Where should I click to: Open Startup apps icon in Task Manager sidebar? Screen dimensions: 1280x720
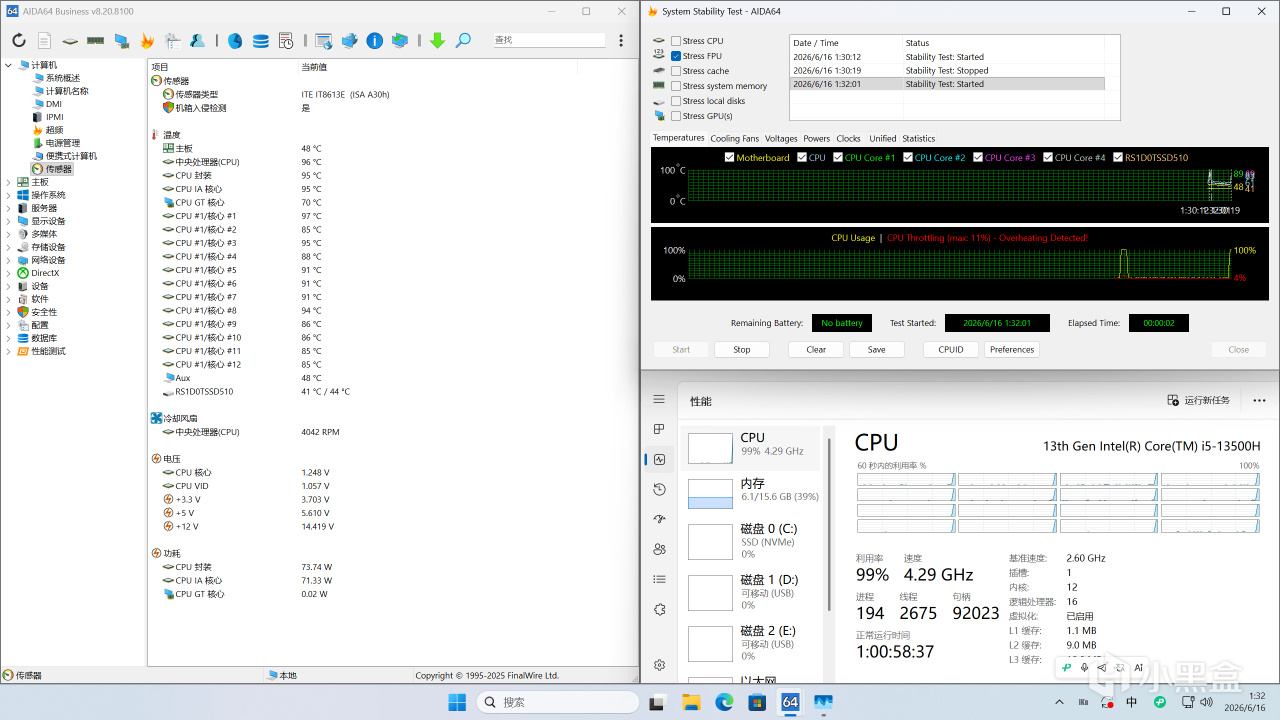point(659,519)
